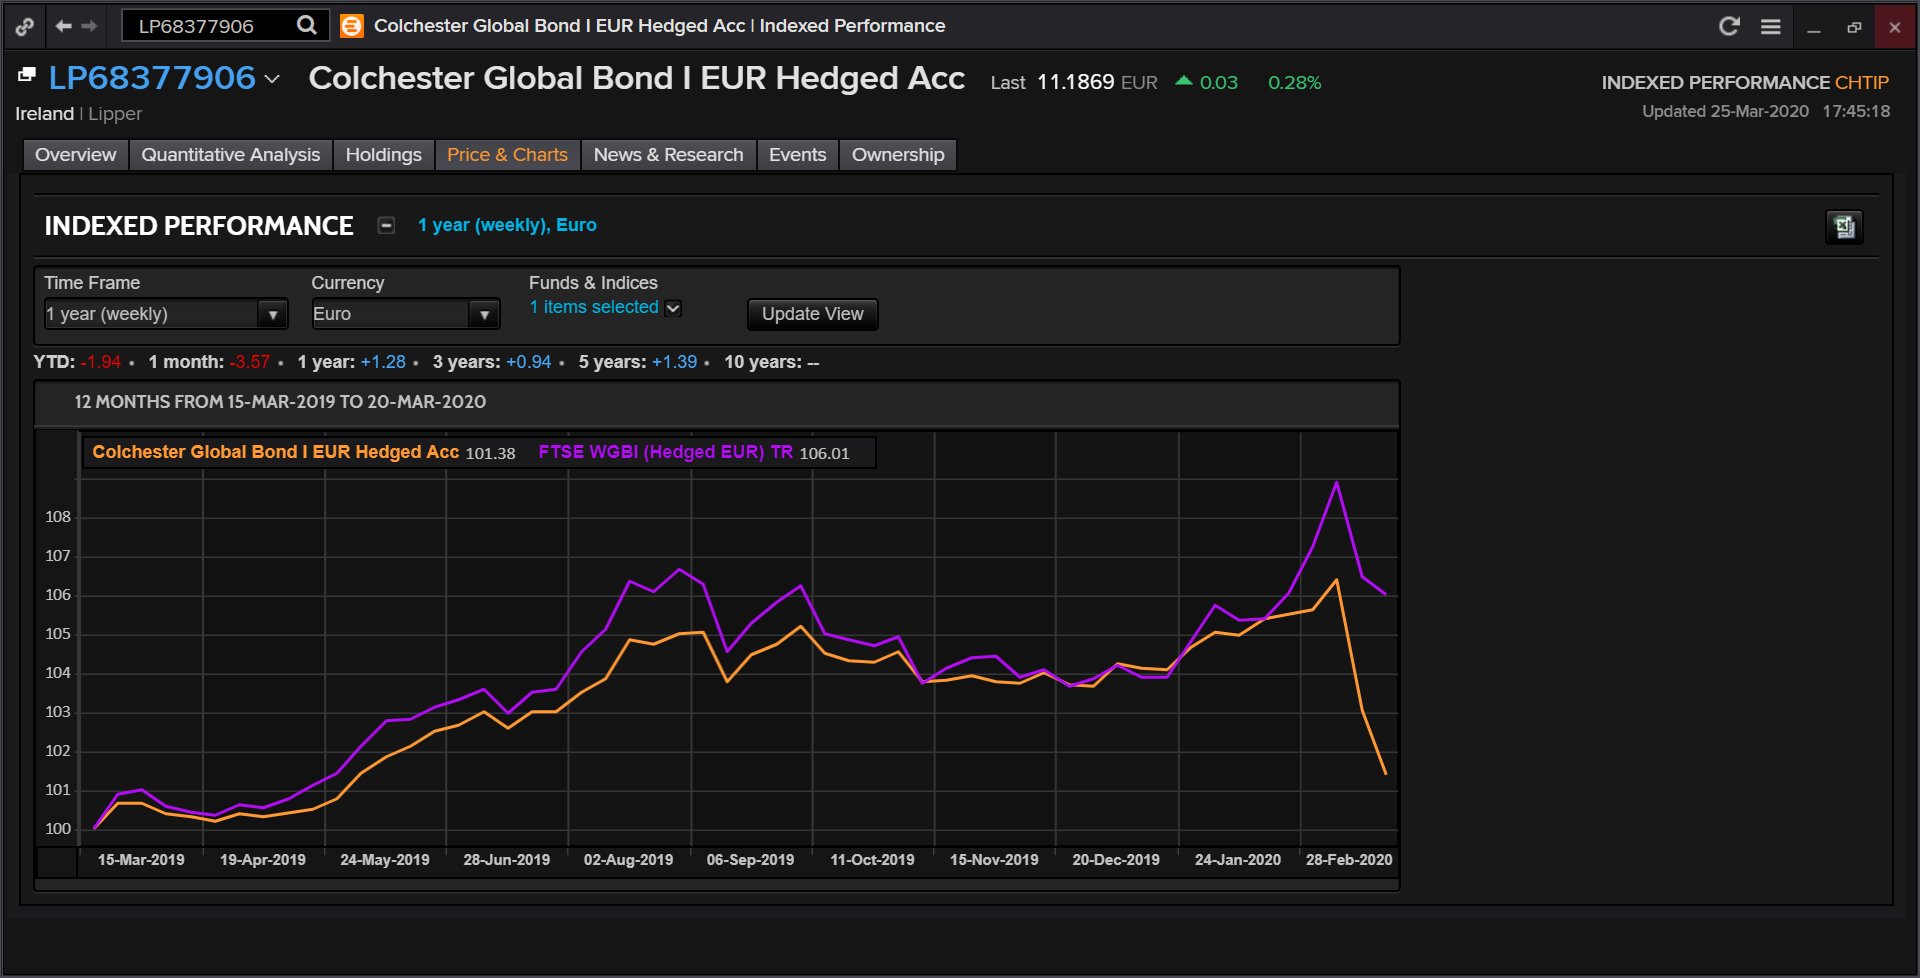
Task: Click the 12 months date range header
Action: (280, 402)
